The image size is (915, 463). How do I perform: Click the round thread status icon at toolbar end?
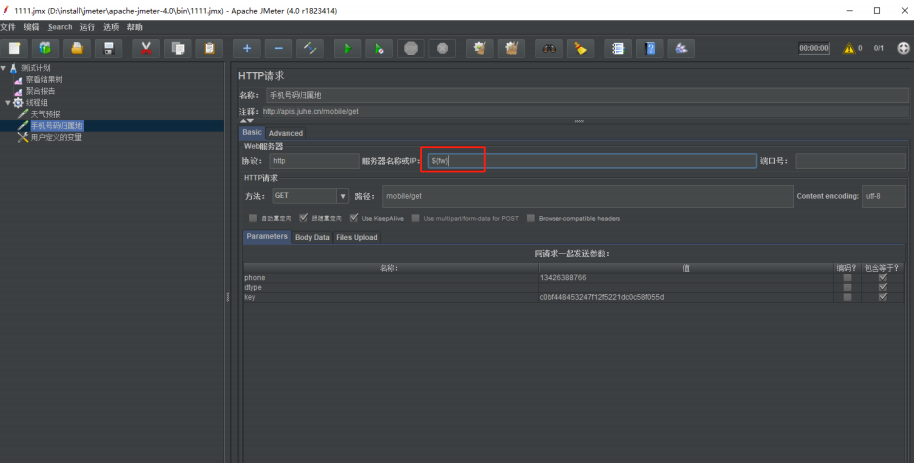[903, 48]
